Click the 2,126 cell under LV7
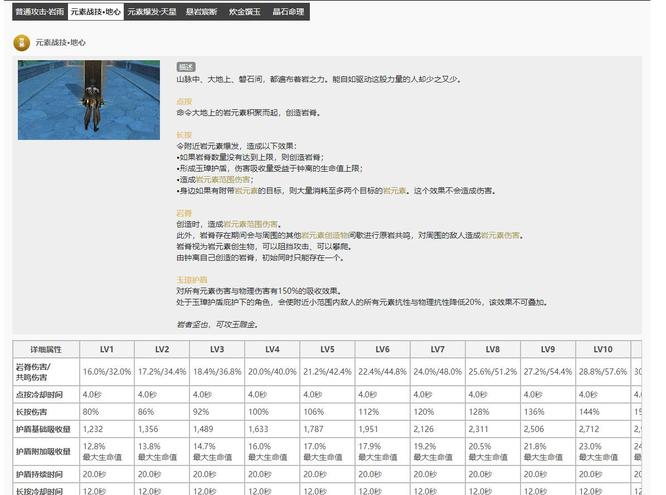666x495 pixels. [x=437, y=429]
